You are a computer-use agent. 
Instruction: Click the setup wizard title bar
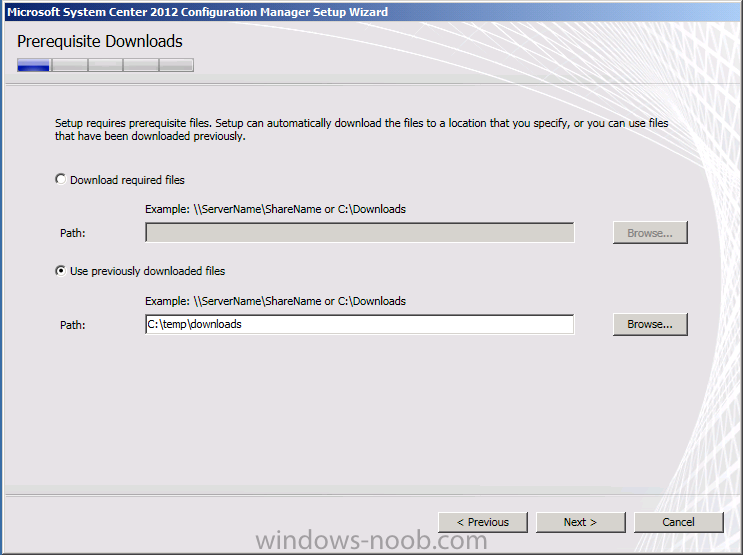(x=372, y=12)
